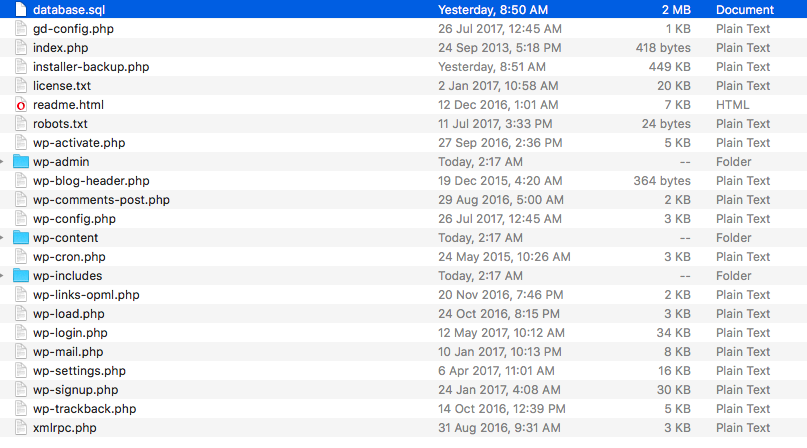Click the wp-includes folder icon

point(21,275)
